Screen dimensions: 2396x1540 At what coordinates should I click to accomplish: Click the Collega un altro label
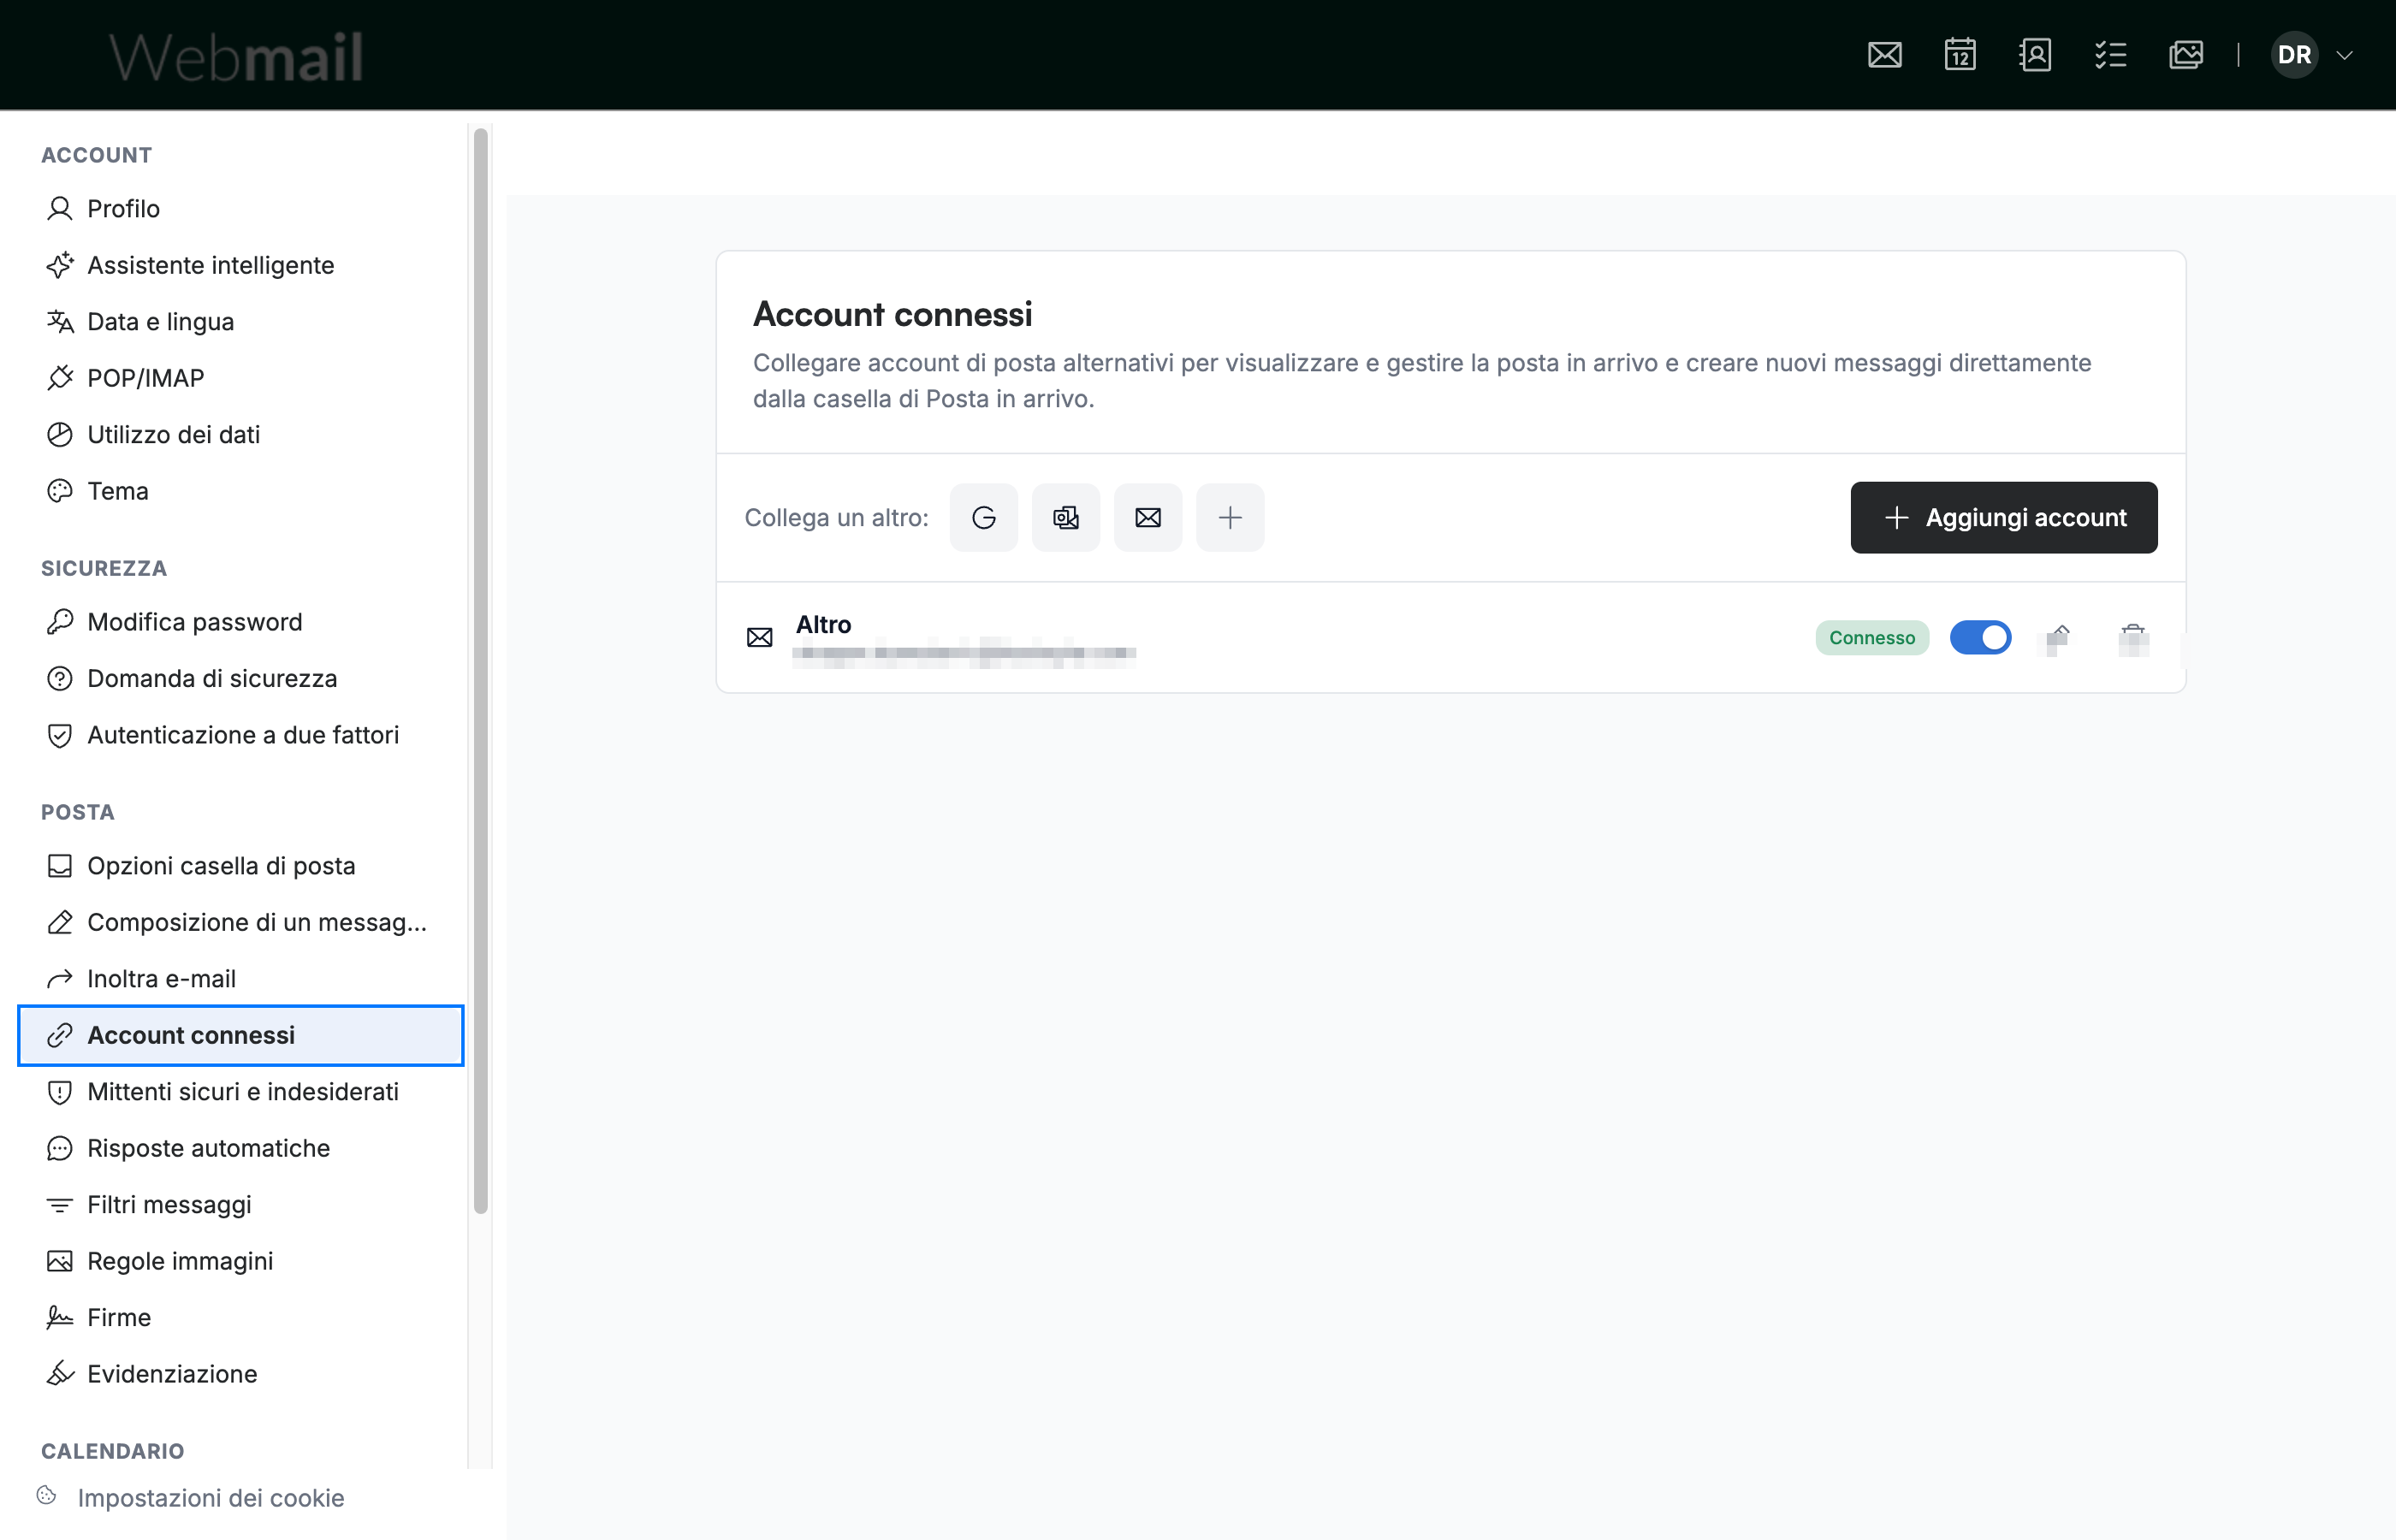coord(836,518)
